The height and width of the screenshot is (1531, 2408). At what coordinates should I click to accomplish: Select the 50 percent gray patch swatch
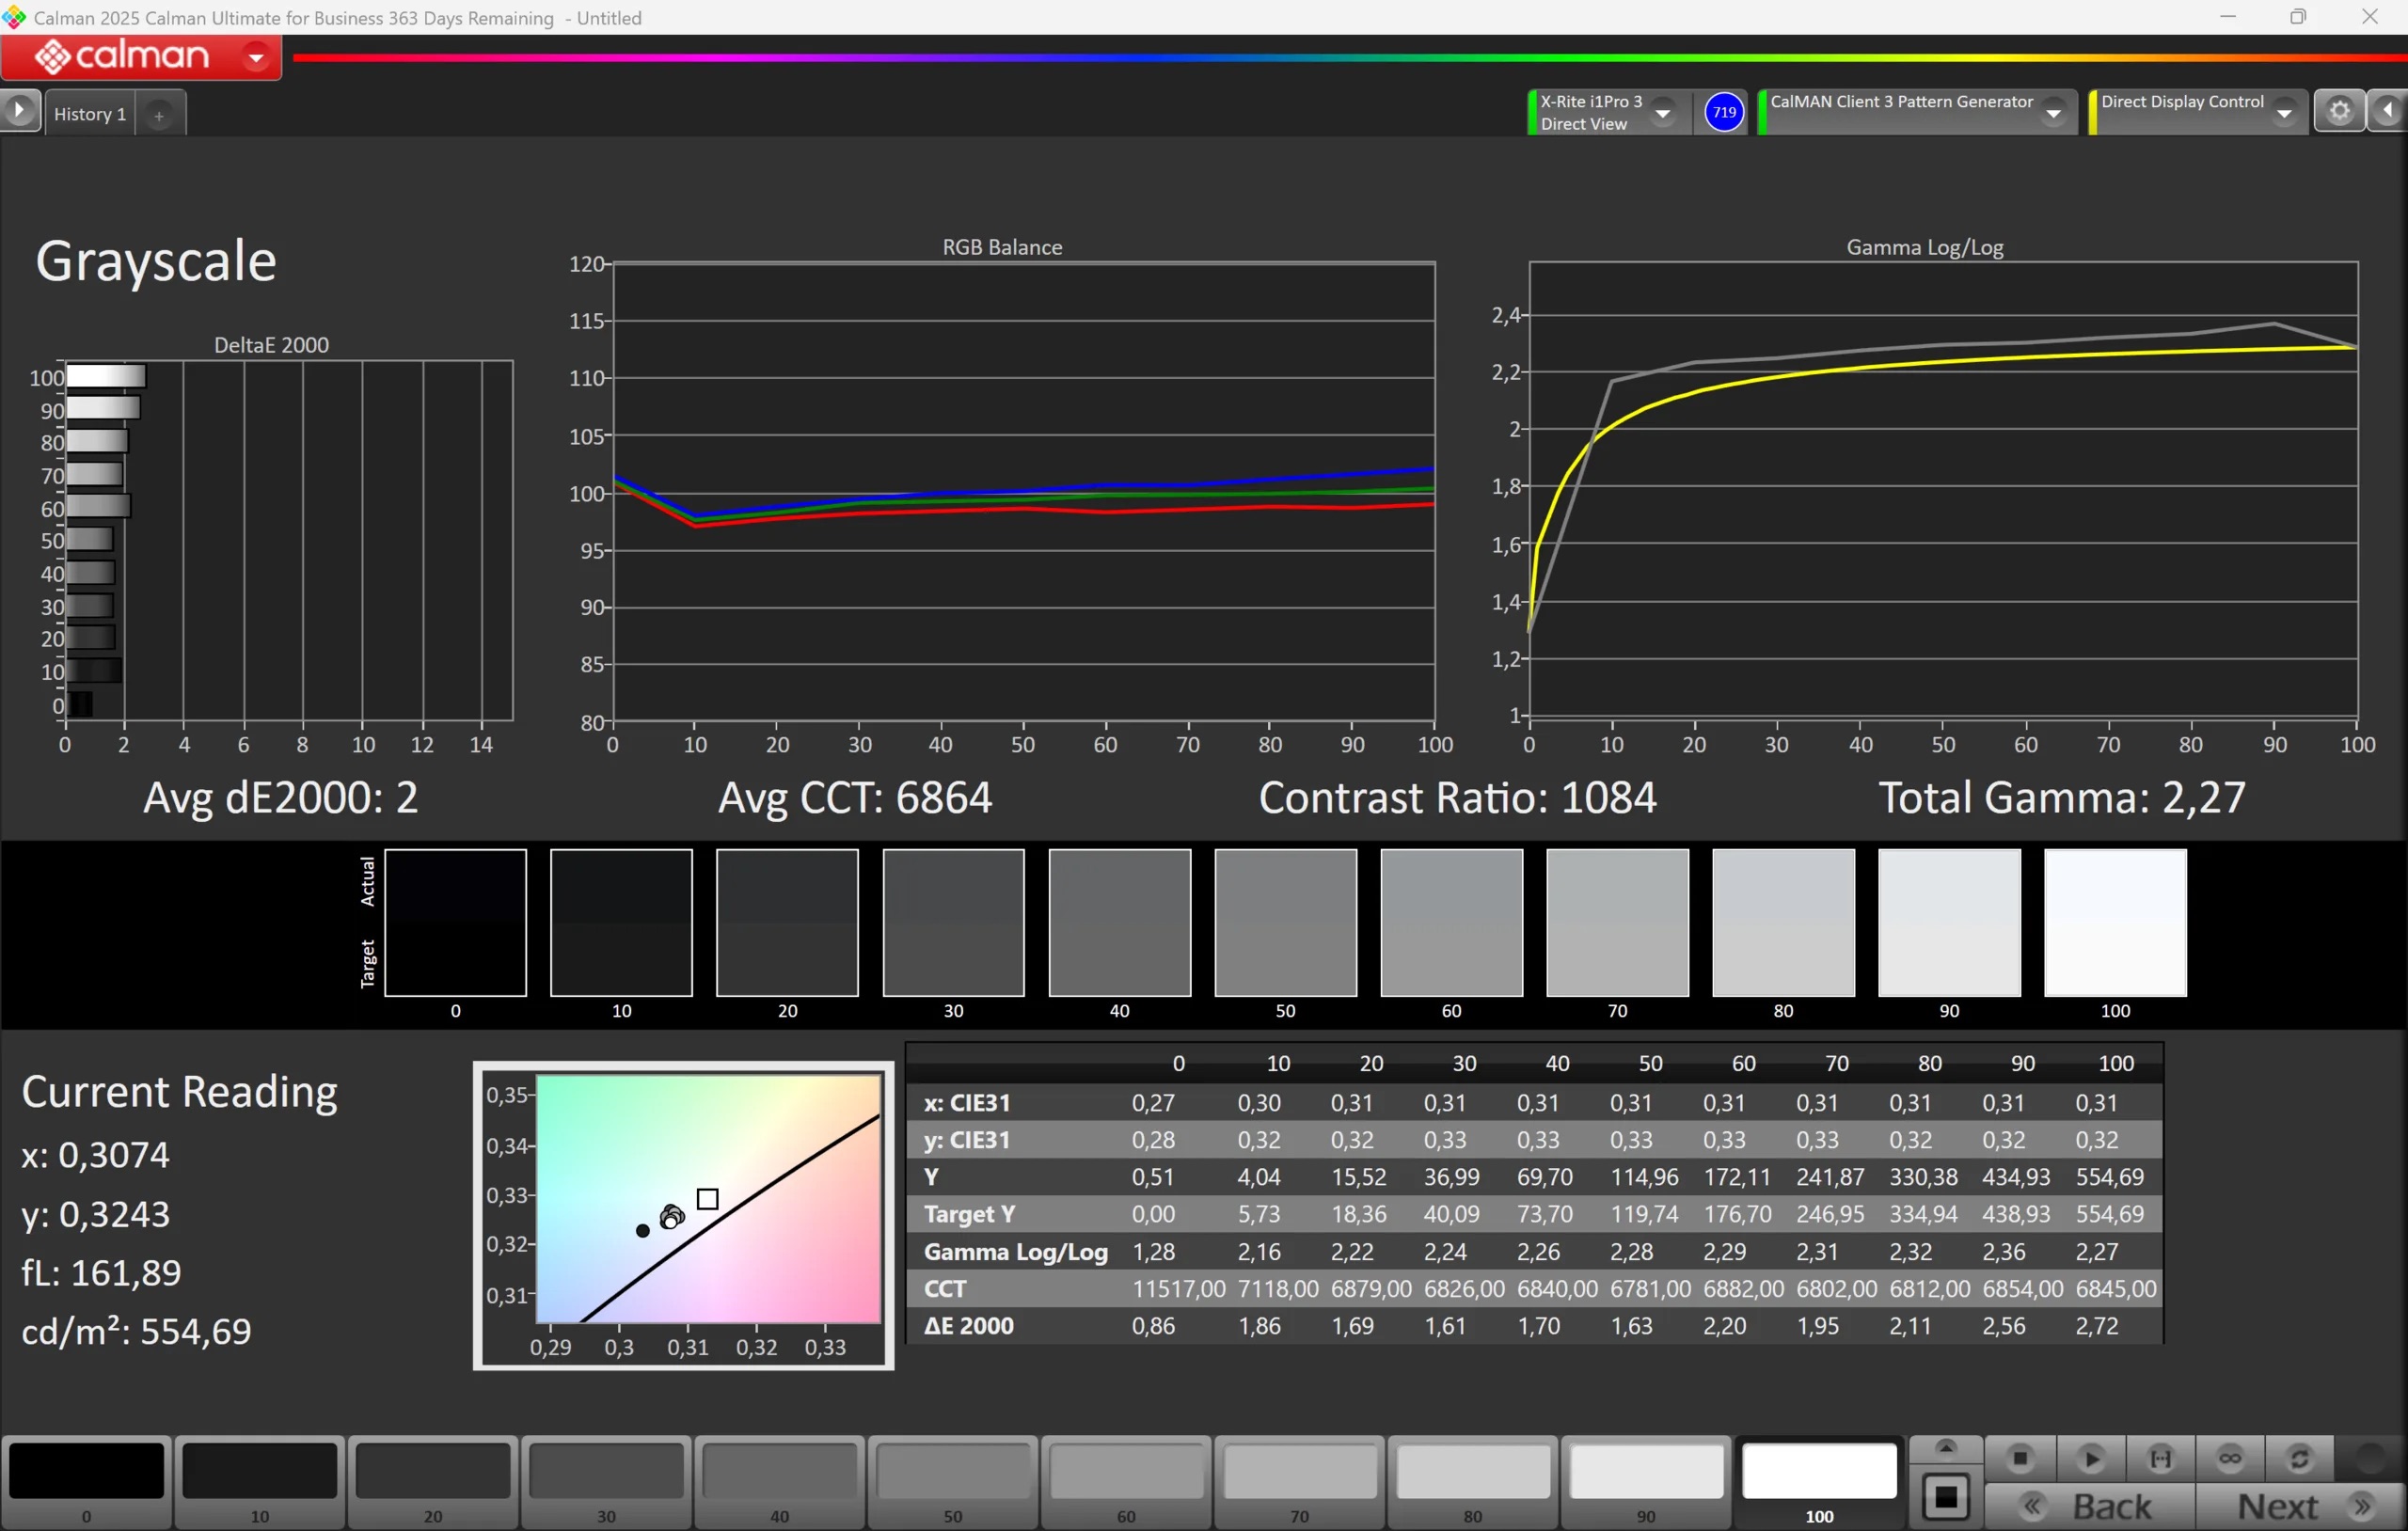pyautogui.click(x=952, y=1472)
